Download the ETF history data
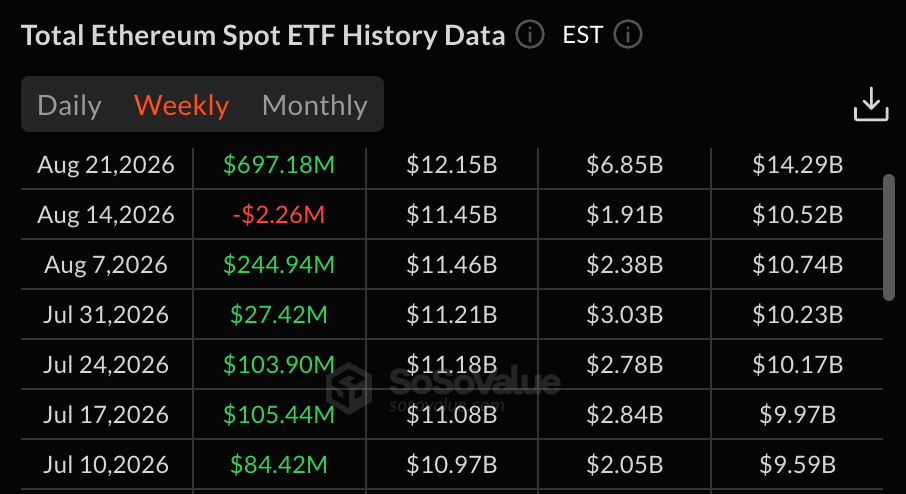906x494 pixels. coord(871,105)
